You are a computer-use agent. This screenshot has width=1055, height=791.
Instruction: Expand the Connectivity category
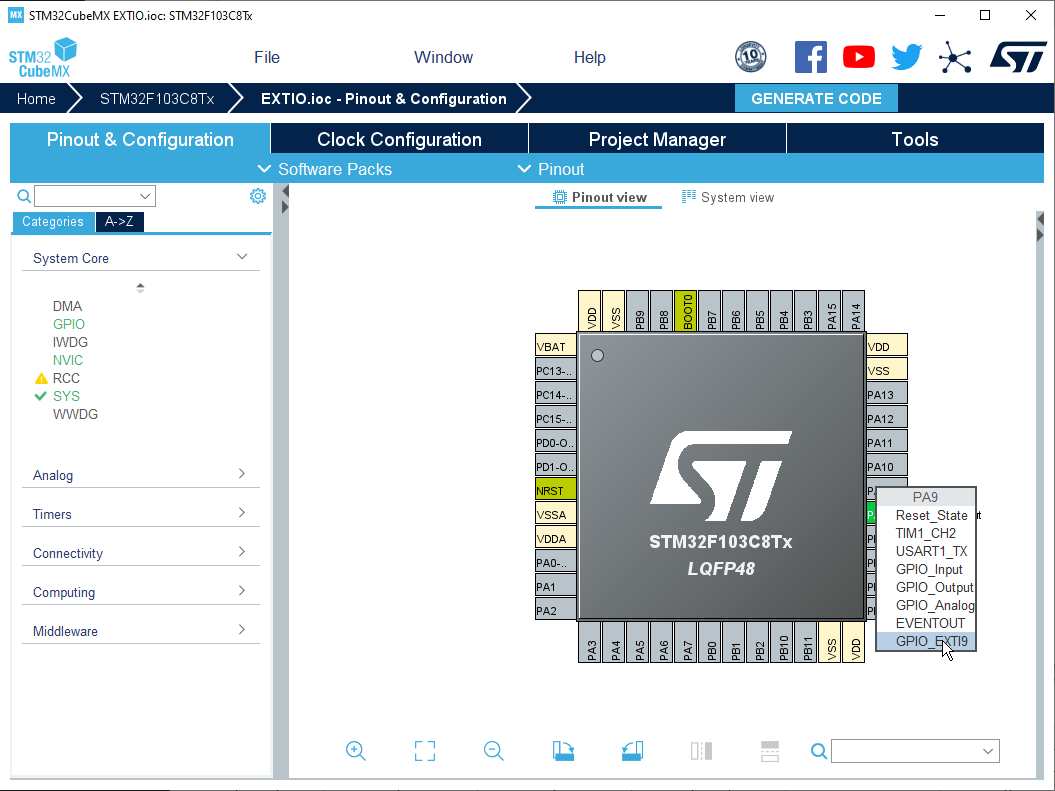point(242,552)
